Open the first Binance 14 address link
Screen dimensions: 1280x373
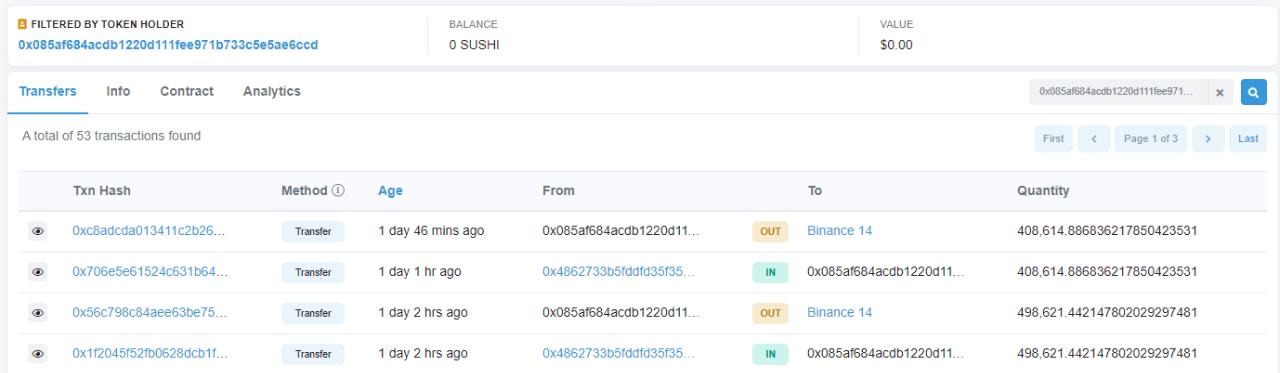[x=840, y=231]
